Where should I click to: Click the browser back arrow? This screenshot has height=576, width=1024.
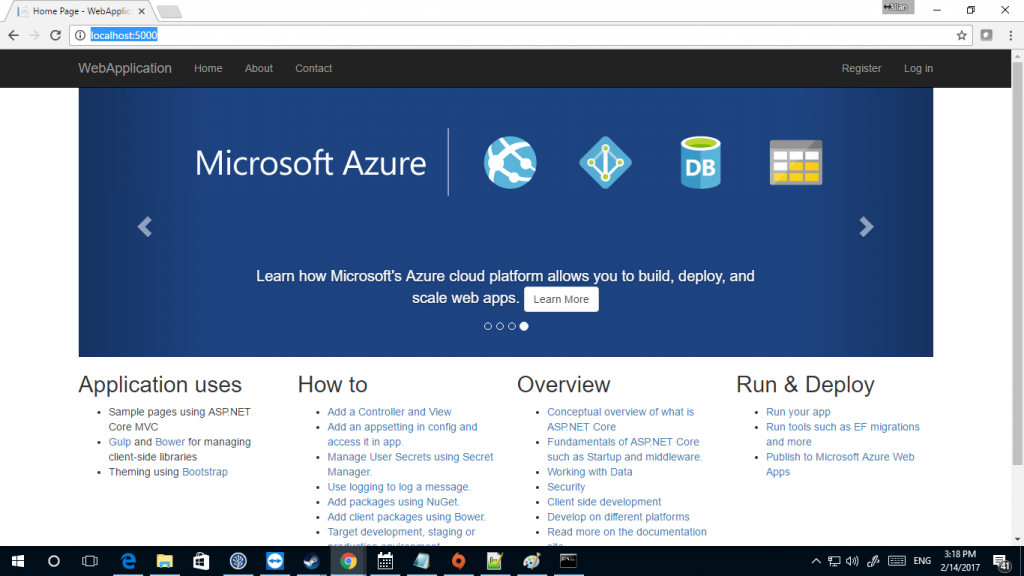click(x=13, y=35)
